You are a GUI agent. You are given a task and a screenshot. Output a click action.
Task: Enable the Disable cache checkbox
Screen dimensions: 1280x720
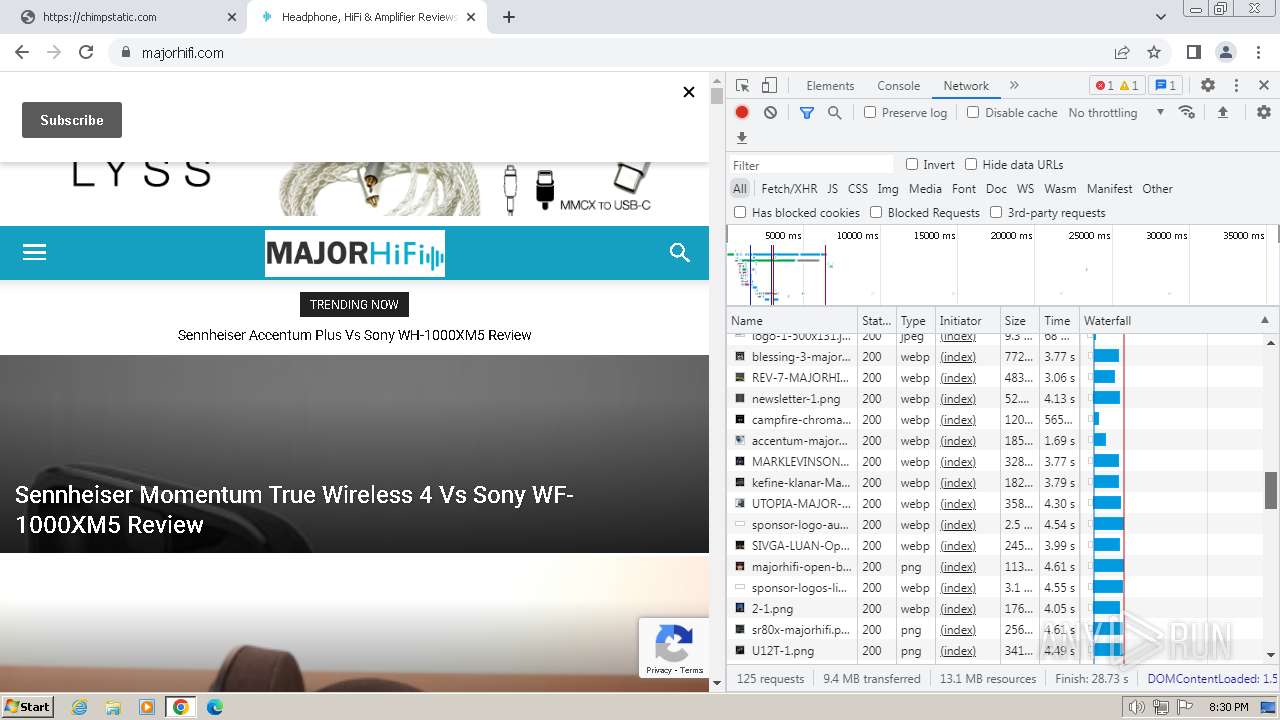click(x=973, y=112)
